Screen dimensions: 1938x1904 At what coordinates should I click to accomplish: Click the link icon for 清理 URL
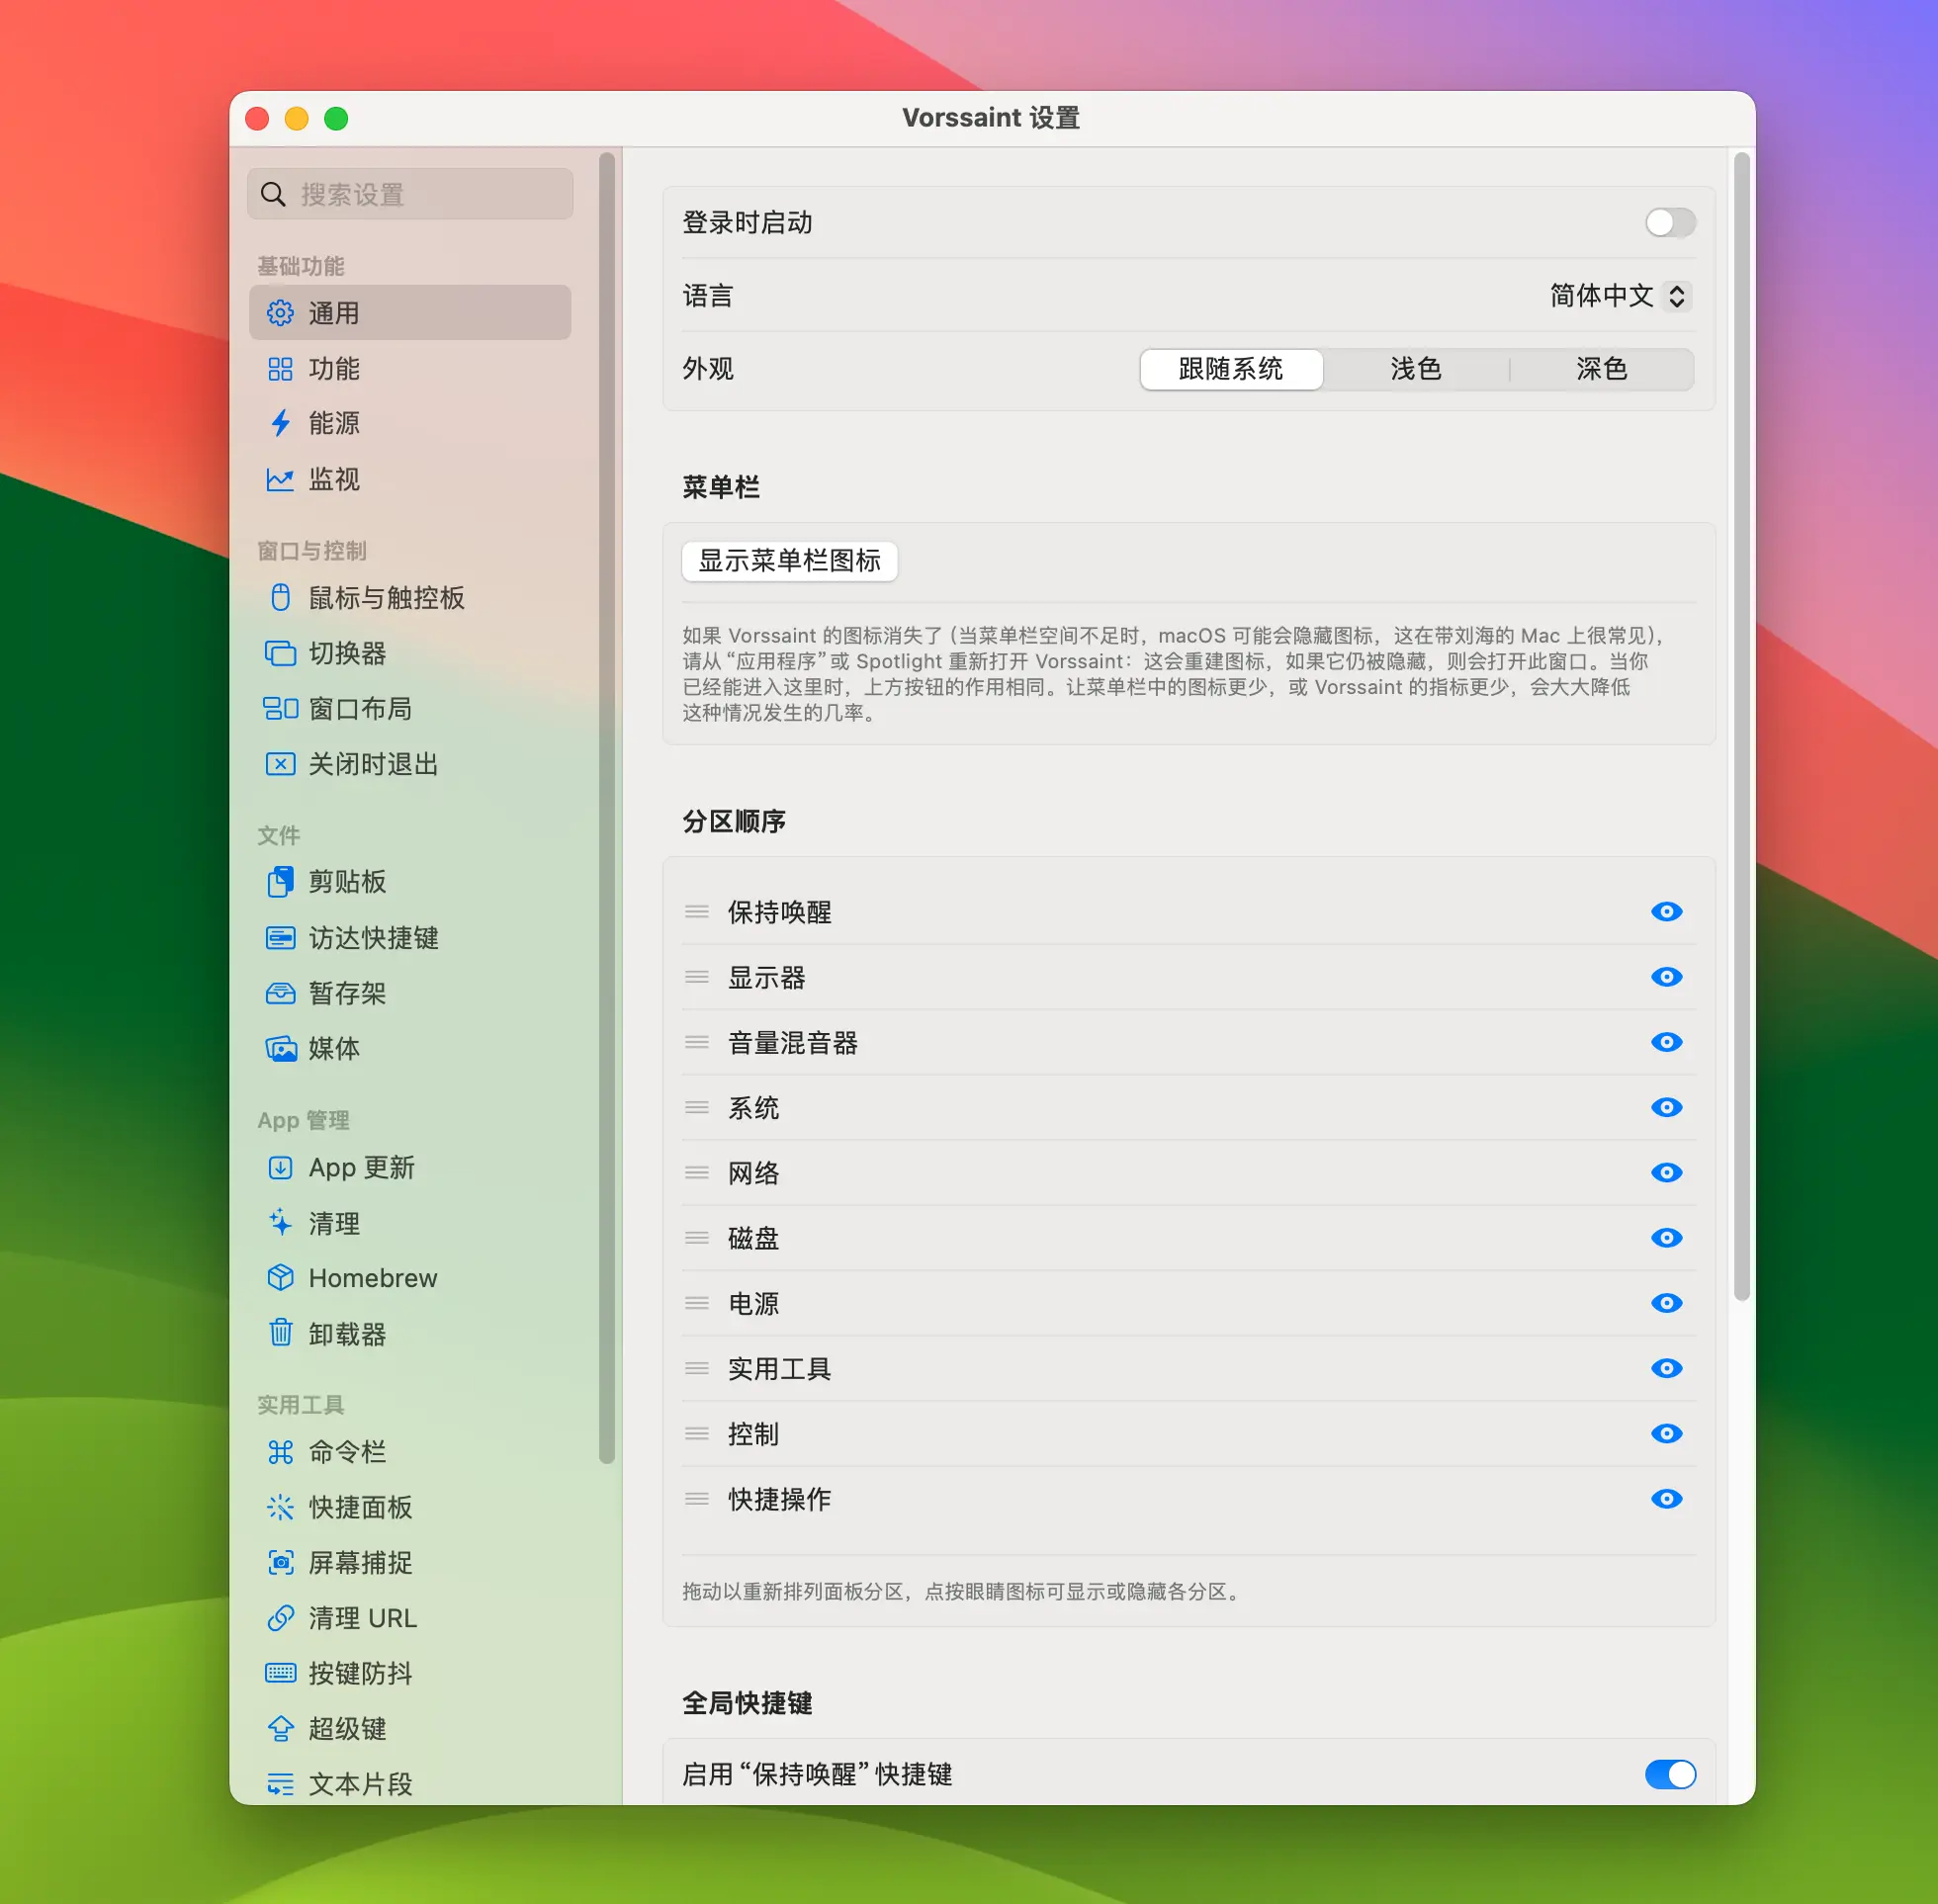point(280,1618)
